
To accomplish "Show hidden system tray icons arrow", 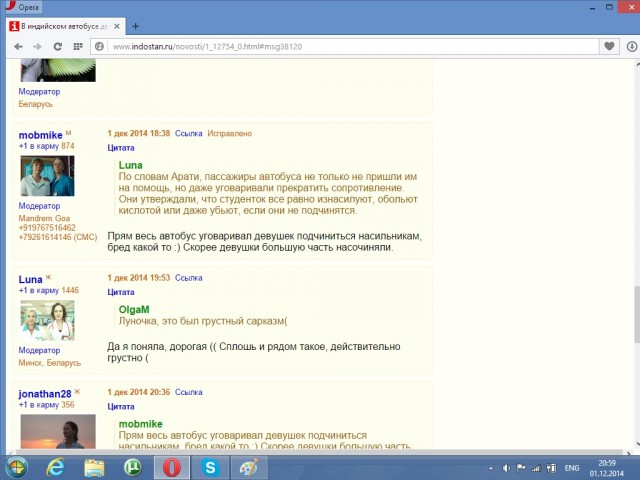I will pos(491,468).
